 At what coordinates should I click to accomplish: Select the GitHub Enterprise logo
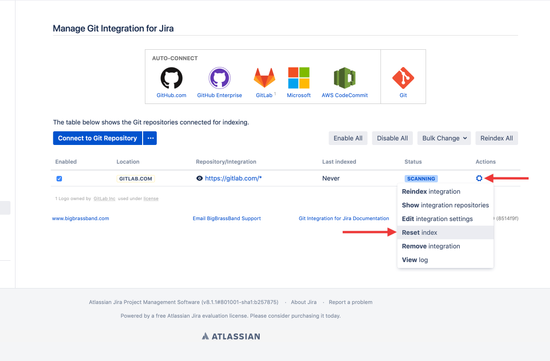[x=219, y=78]
